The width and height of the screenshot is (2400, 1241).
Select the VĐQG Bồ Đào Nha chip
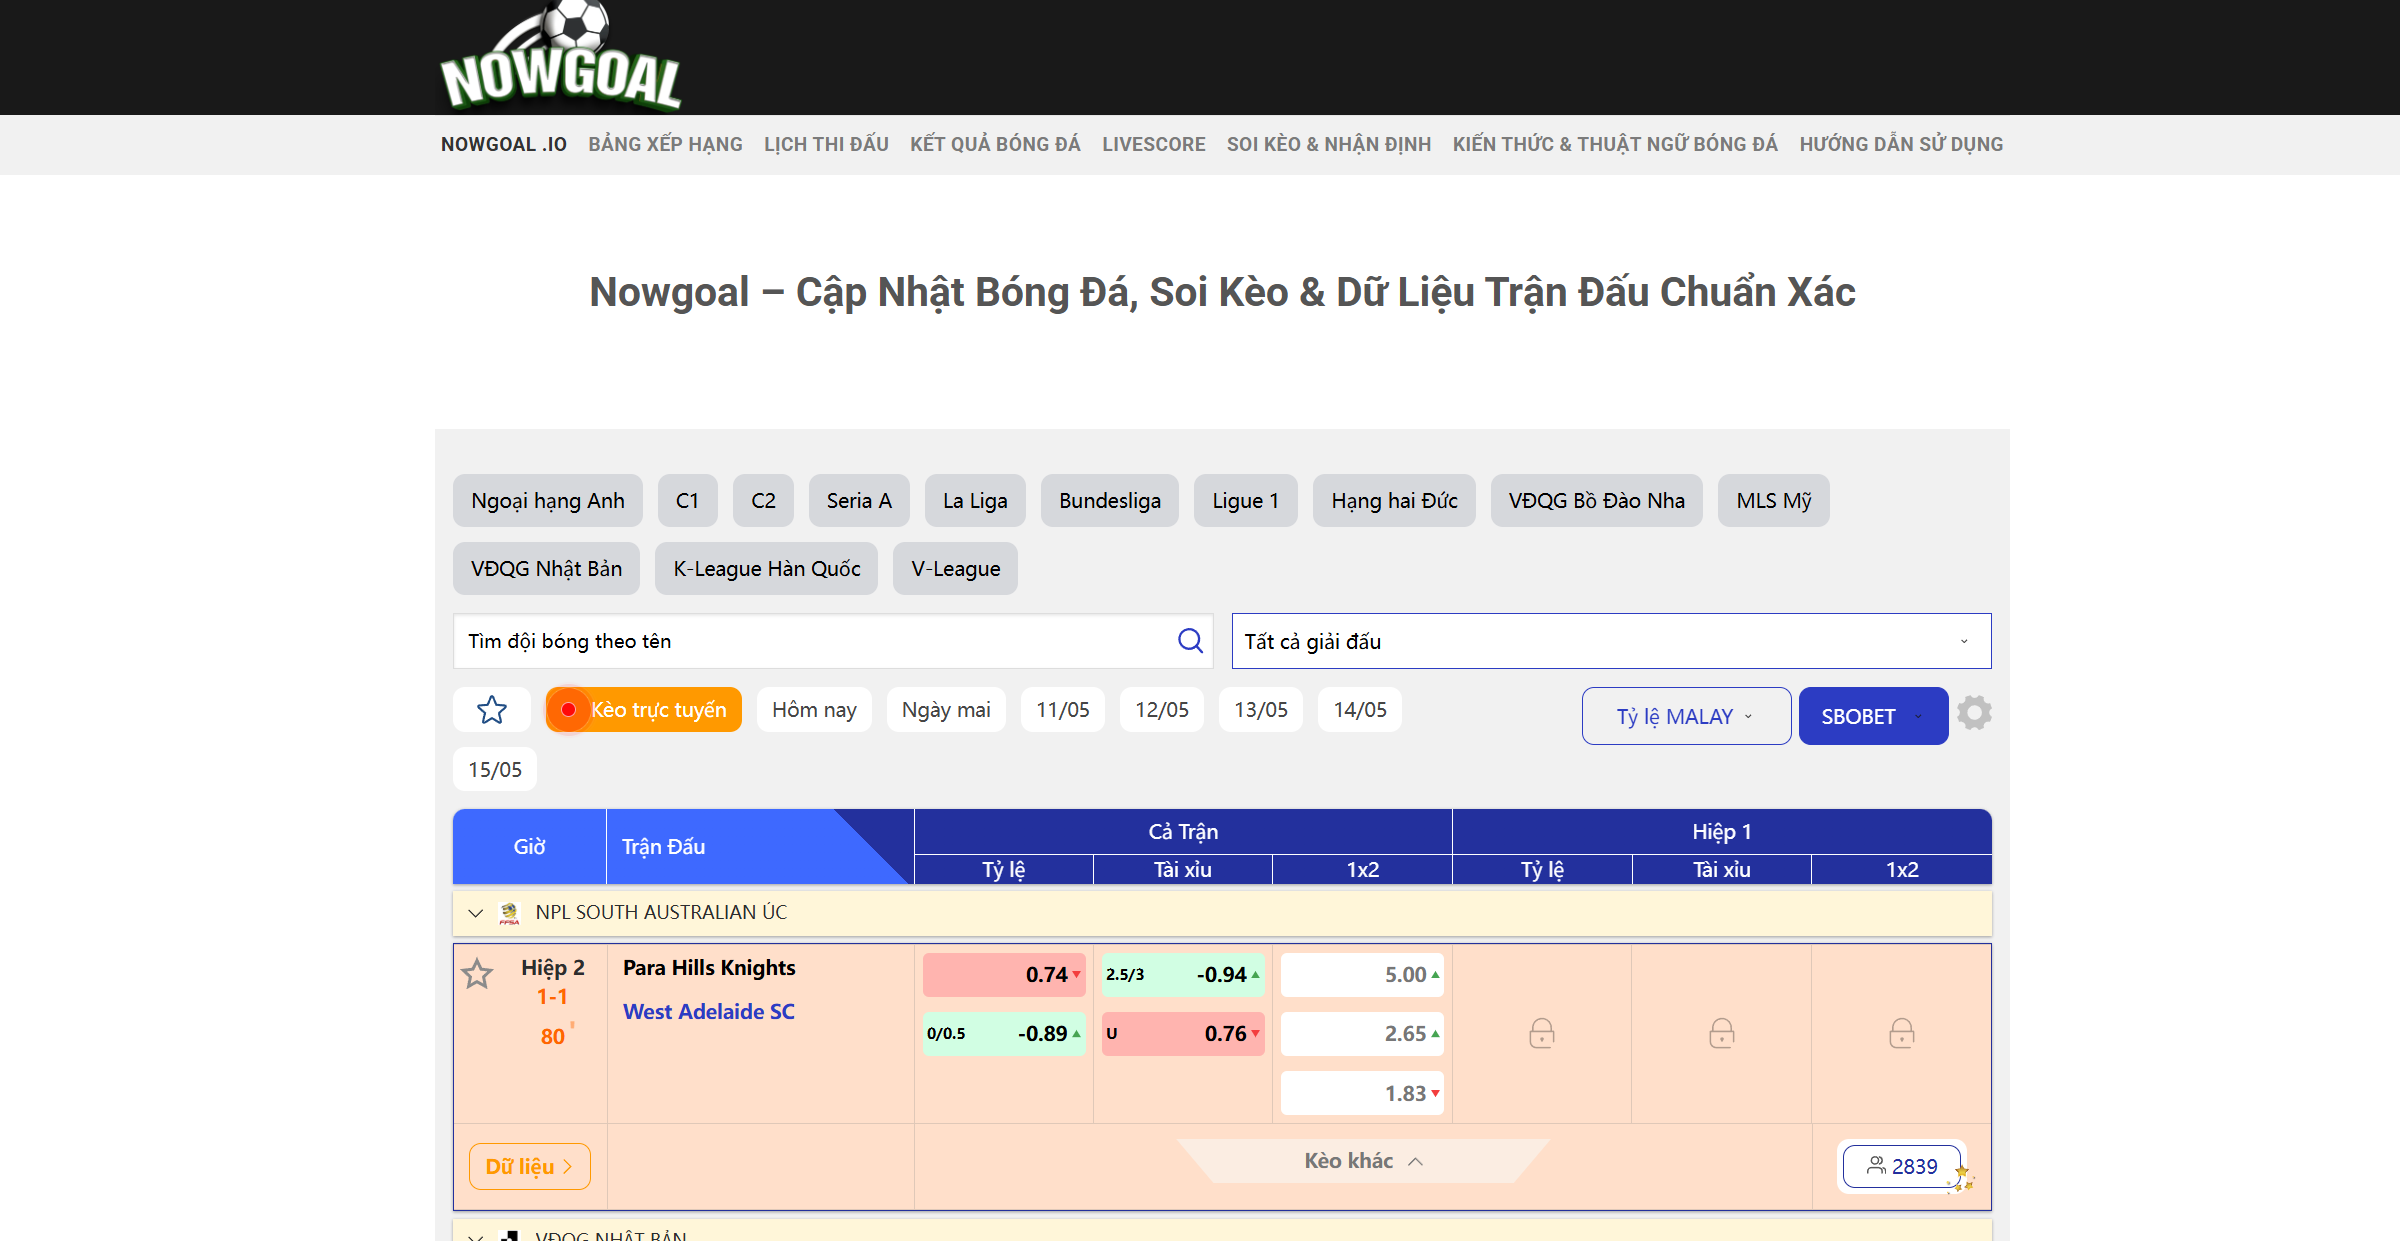click(x=1596, y=500)
